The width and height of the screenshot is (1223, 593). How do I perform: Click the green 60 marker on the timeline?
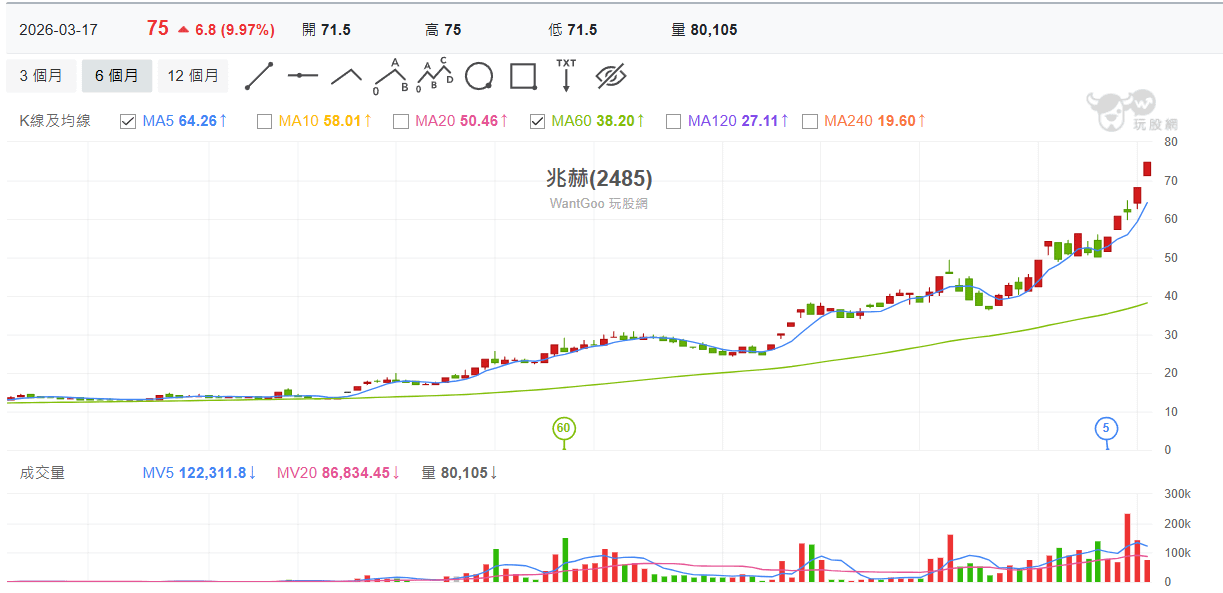563,429
